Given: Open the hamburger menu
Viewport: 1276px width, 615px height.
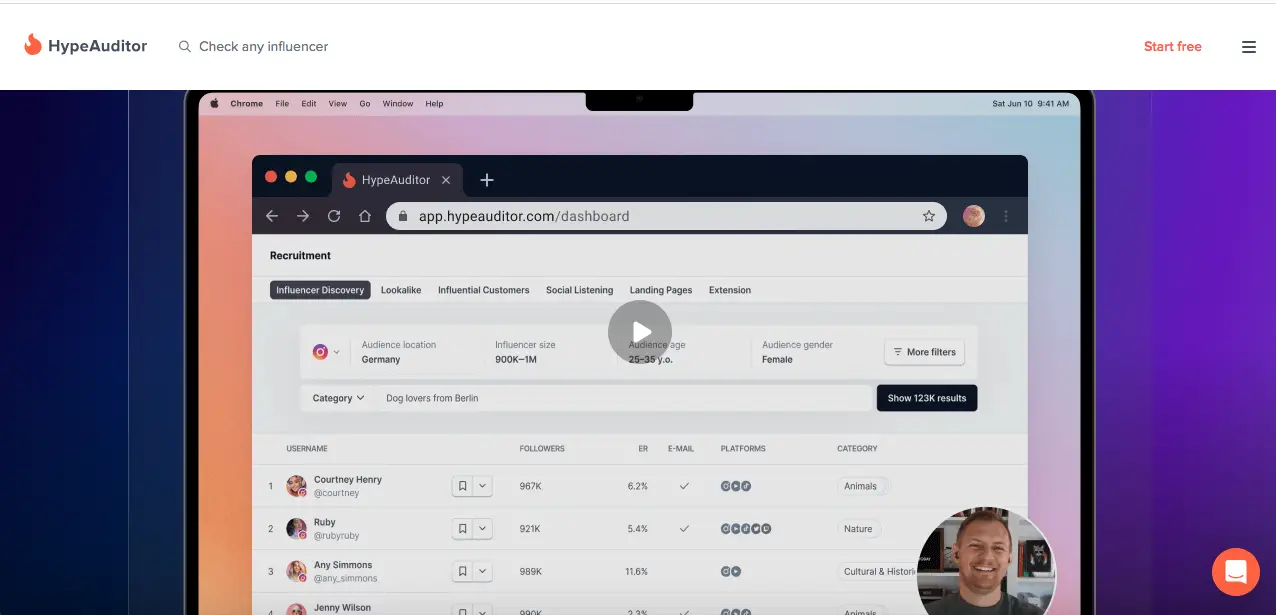Looking at the screenshot, I should [1249, 46].
